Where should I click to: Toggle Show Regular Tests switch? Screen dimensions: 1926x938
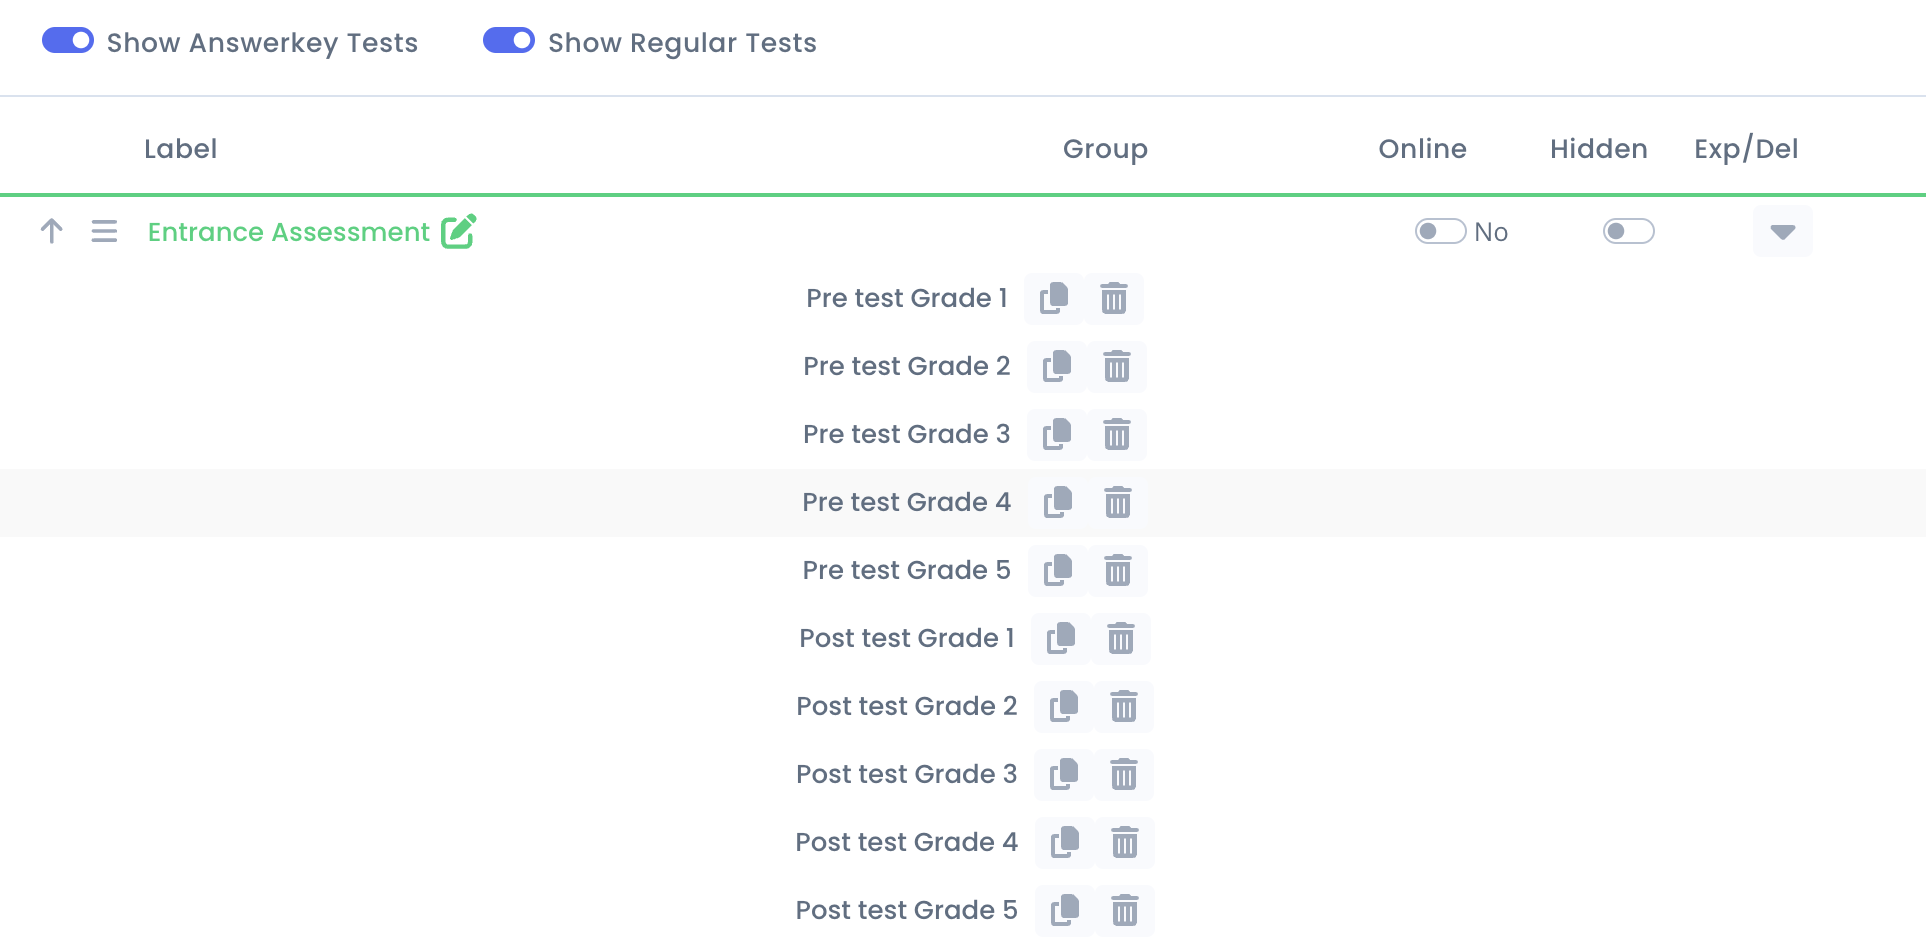[509, 40]
